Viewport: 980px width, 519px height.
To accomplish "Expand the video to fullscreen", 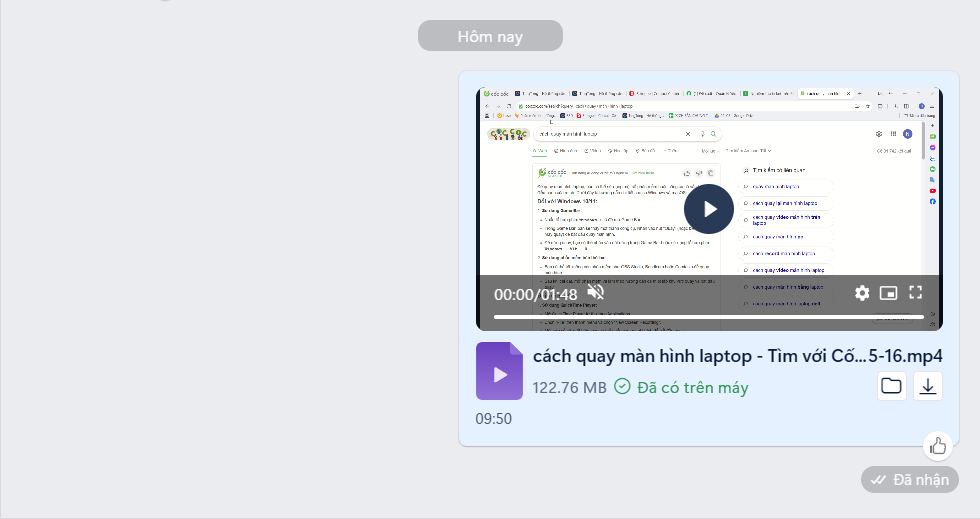I will [x=915, y=293].
